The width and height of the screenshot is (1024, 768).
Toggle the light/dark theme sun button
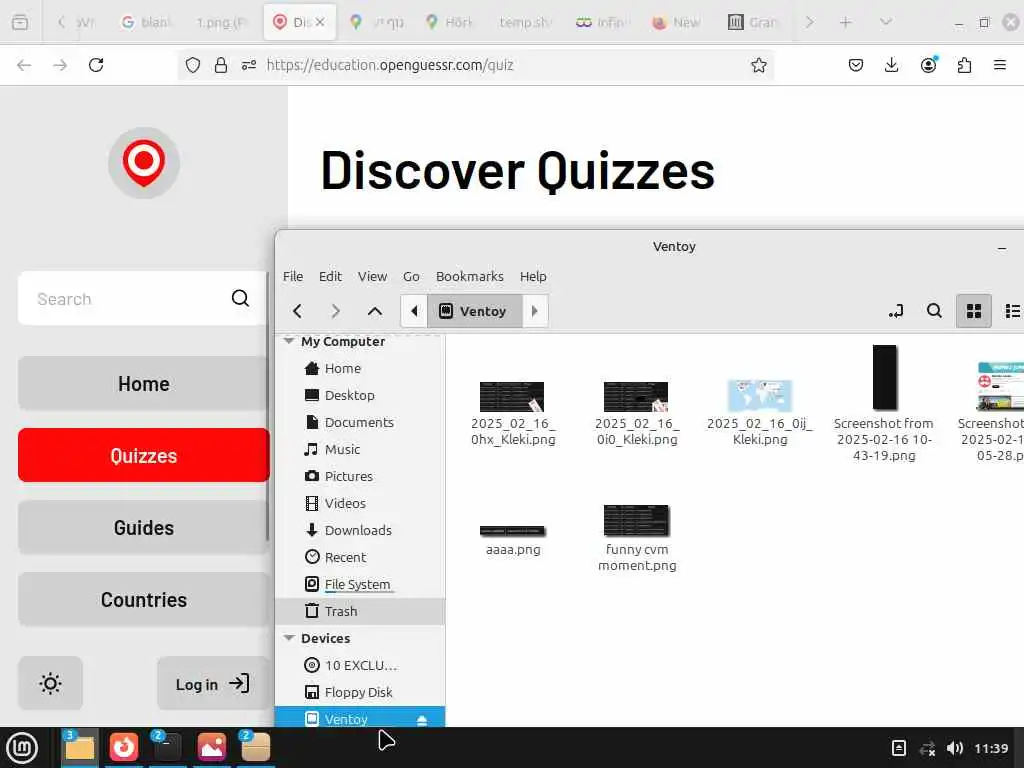pos(50,683)
